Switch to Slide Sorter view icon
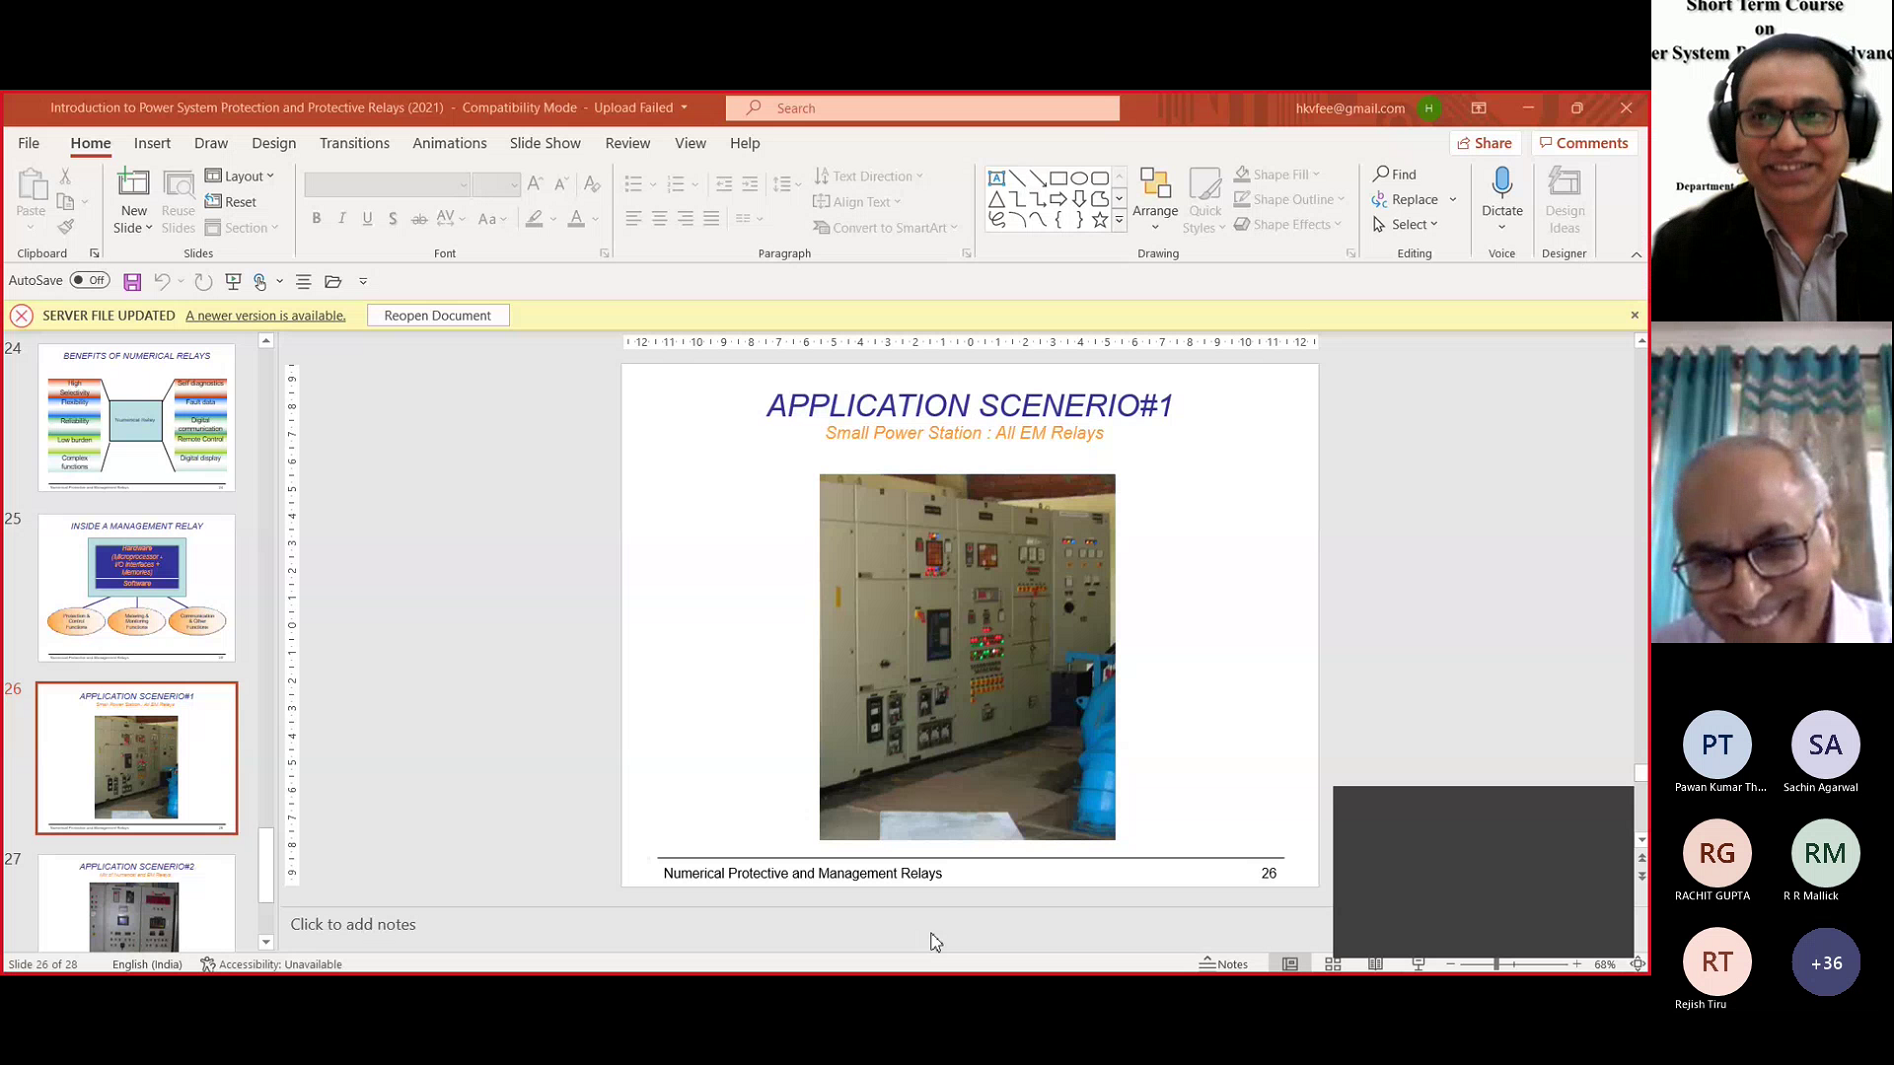Image resolution: width=1894 pixels, height=1065 pixels. tap(1333, 964)
